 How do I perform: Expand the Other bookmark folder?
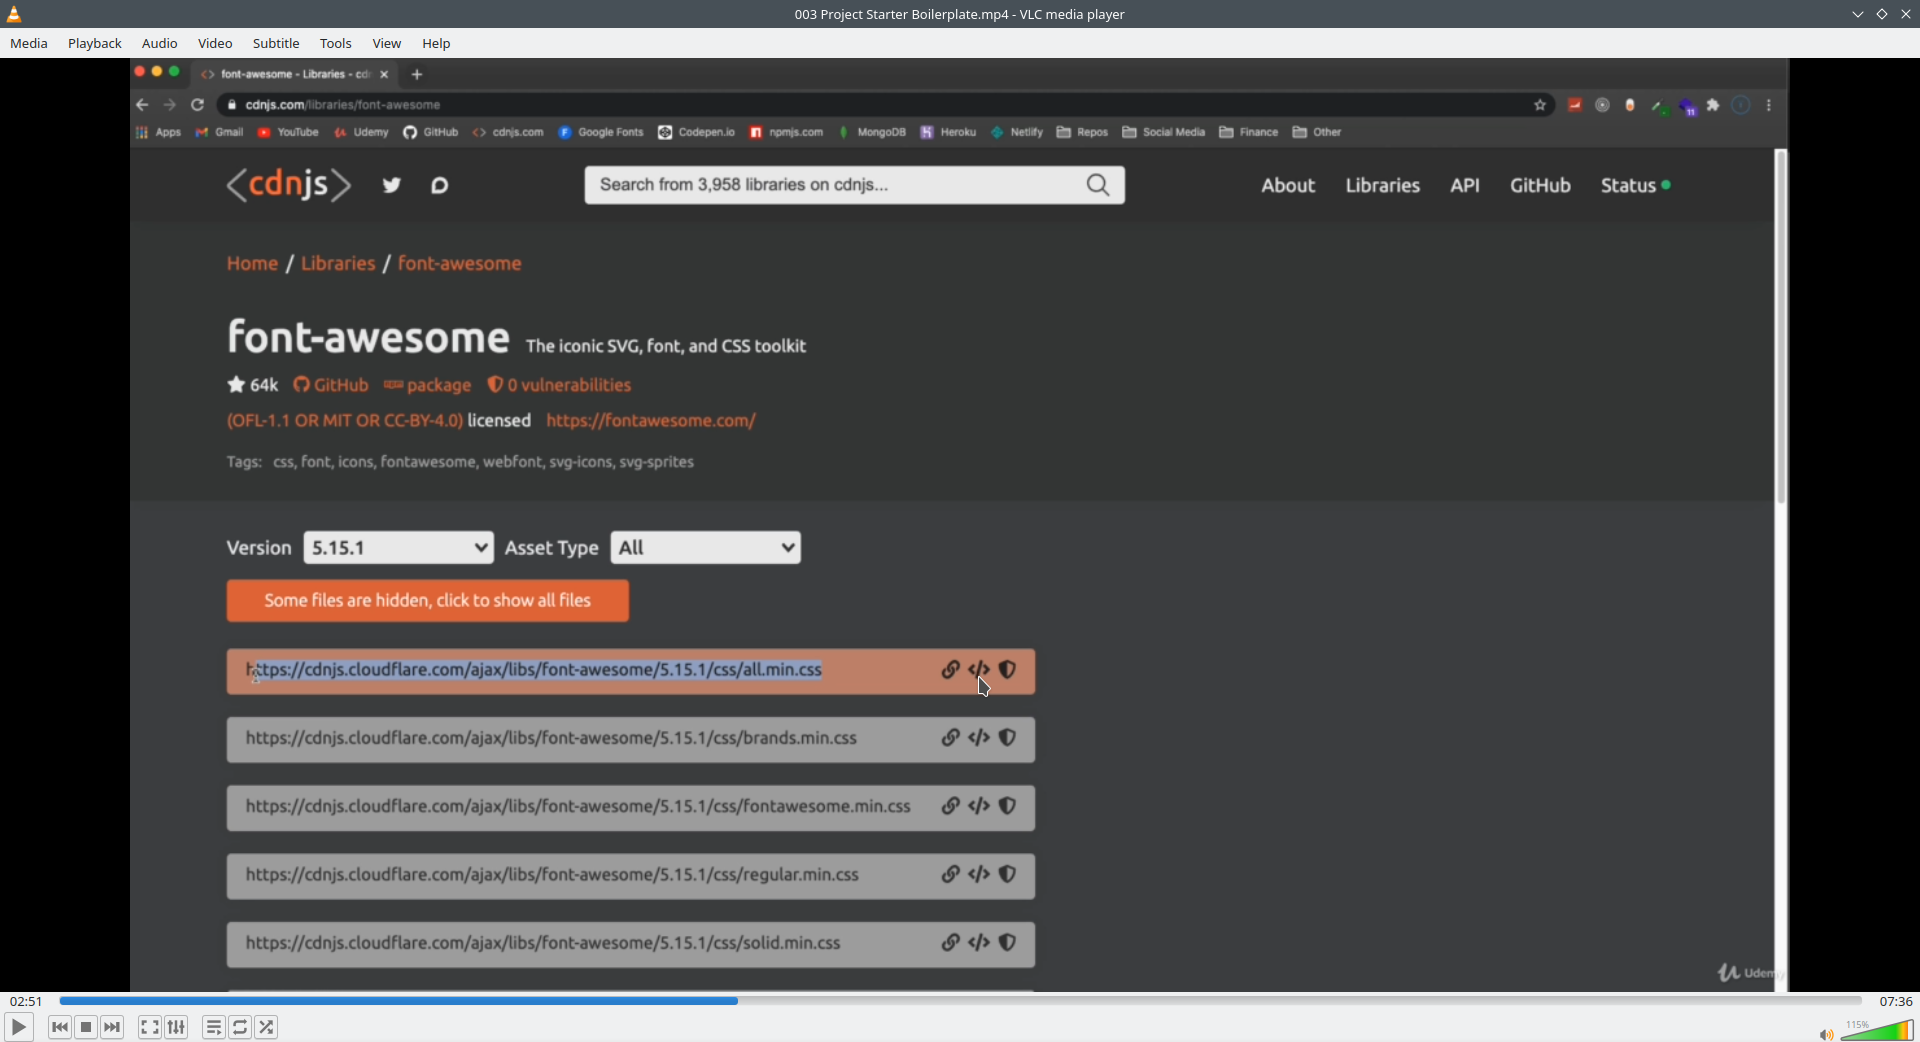click(1317, 132)
